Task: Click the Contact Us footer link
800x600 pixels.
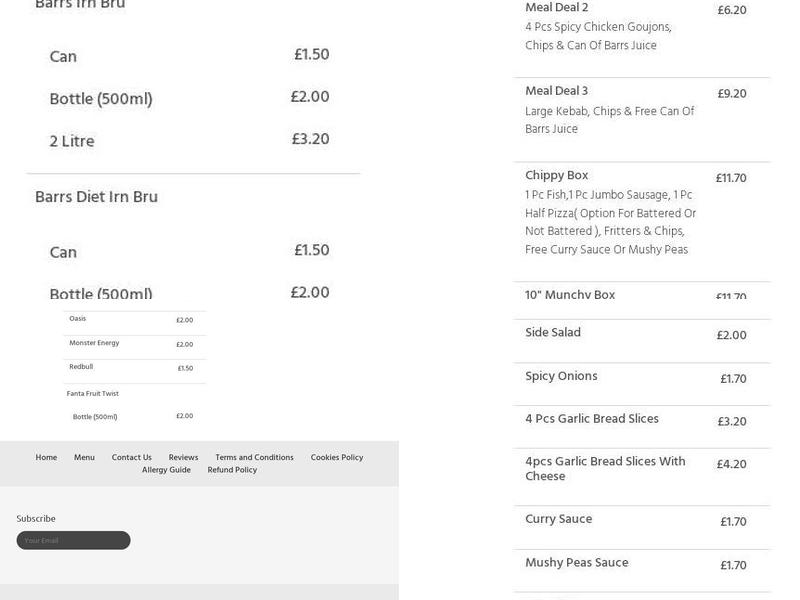Action: [x=131, y=457]
